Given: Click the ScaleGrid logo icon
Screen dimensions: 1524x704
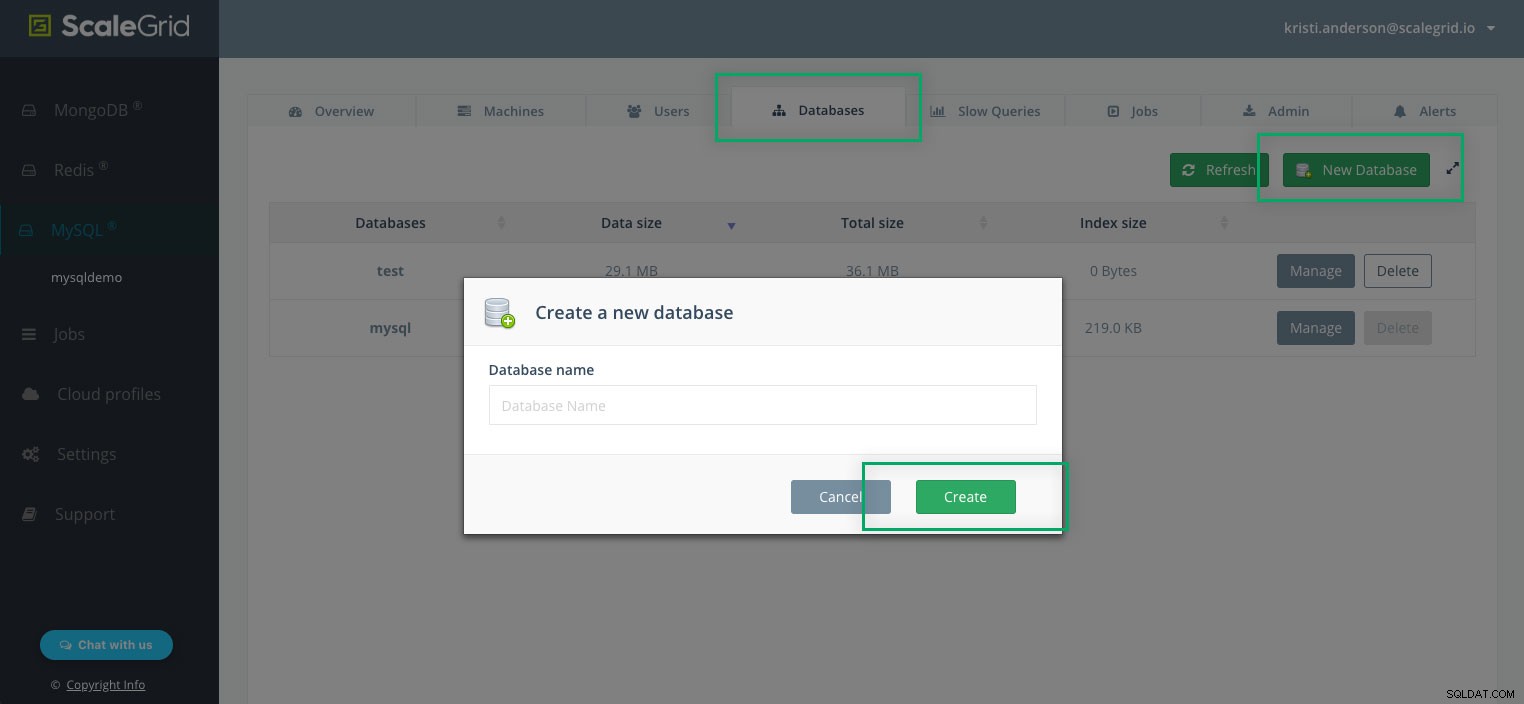Looking at the screenshot, I should point(39,26).
